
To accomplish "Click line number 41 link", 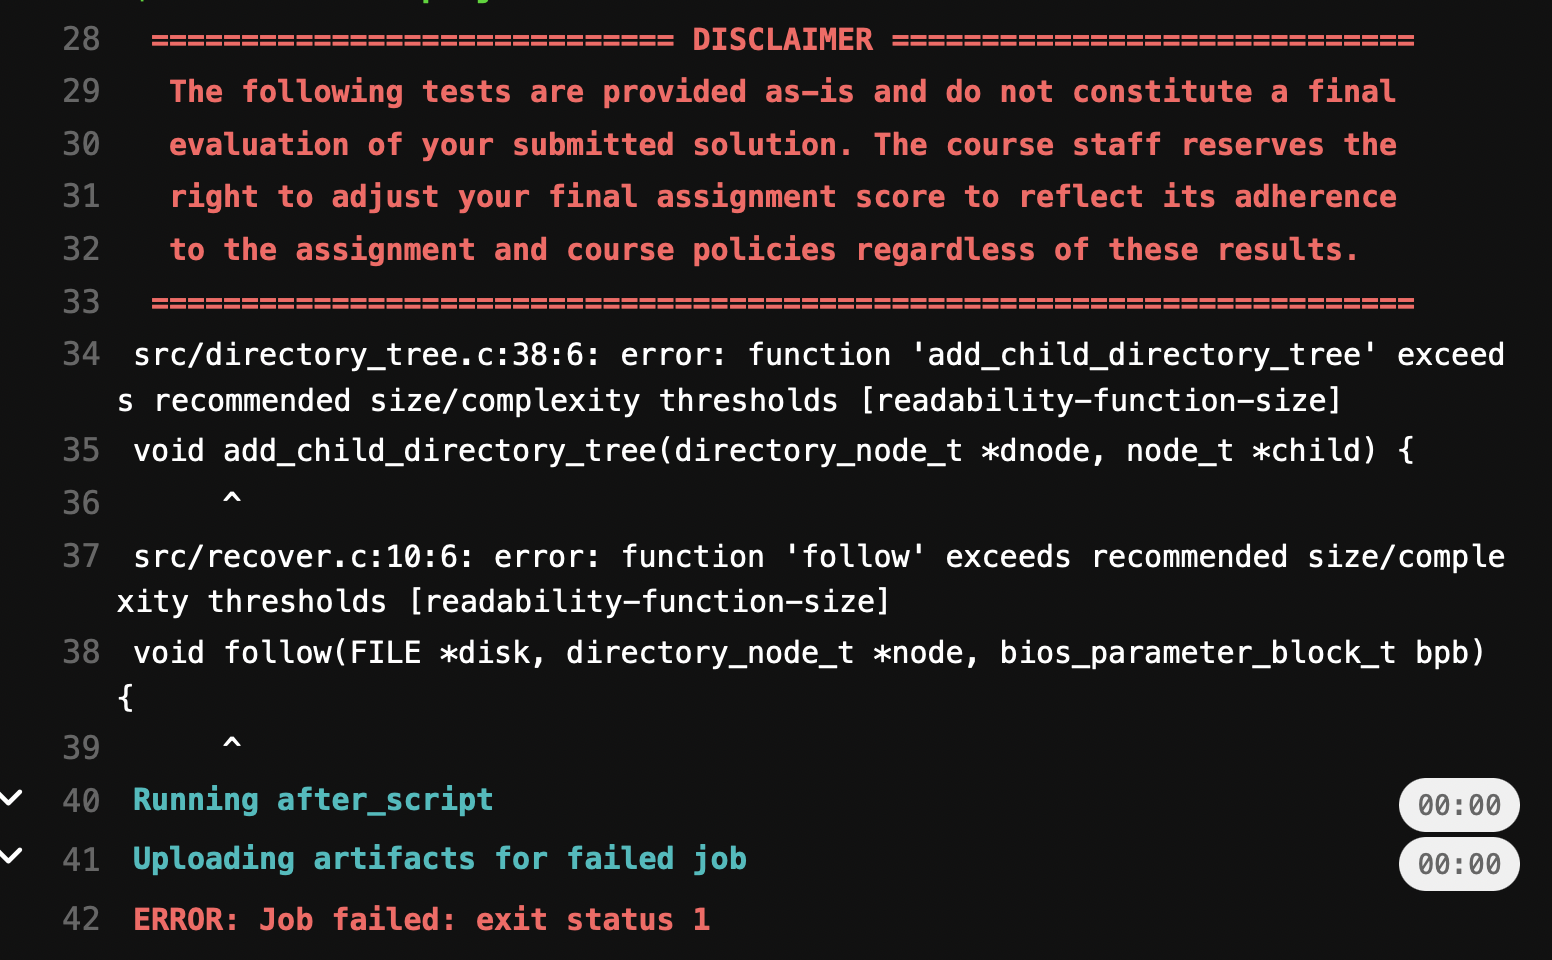I will [81, 860].
